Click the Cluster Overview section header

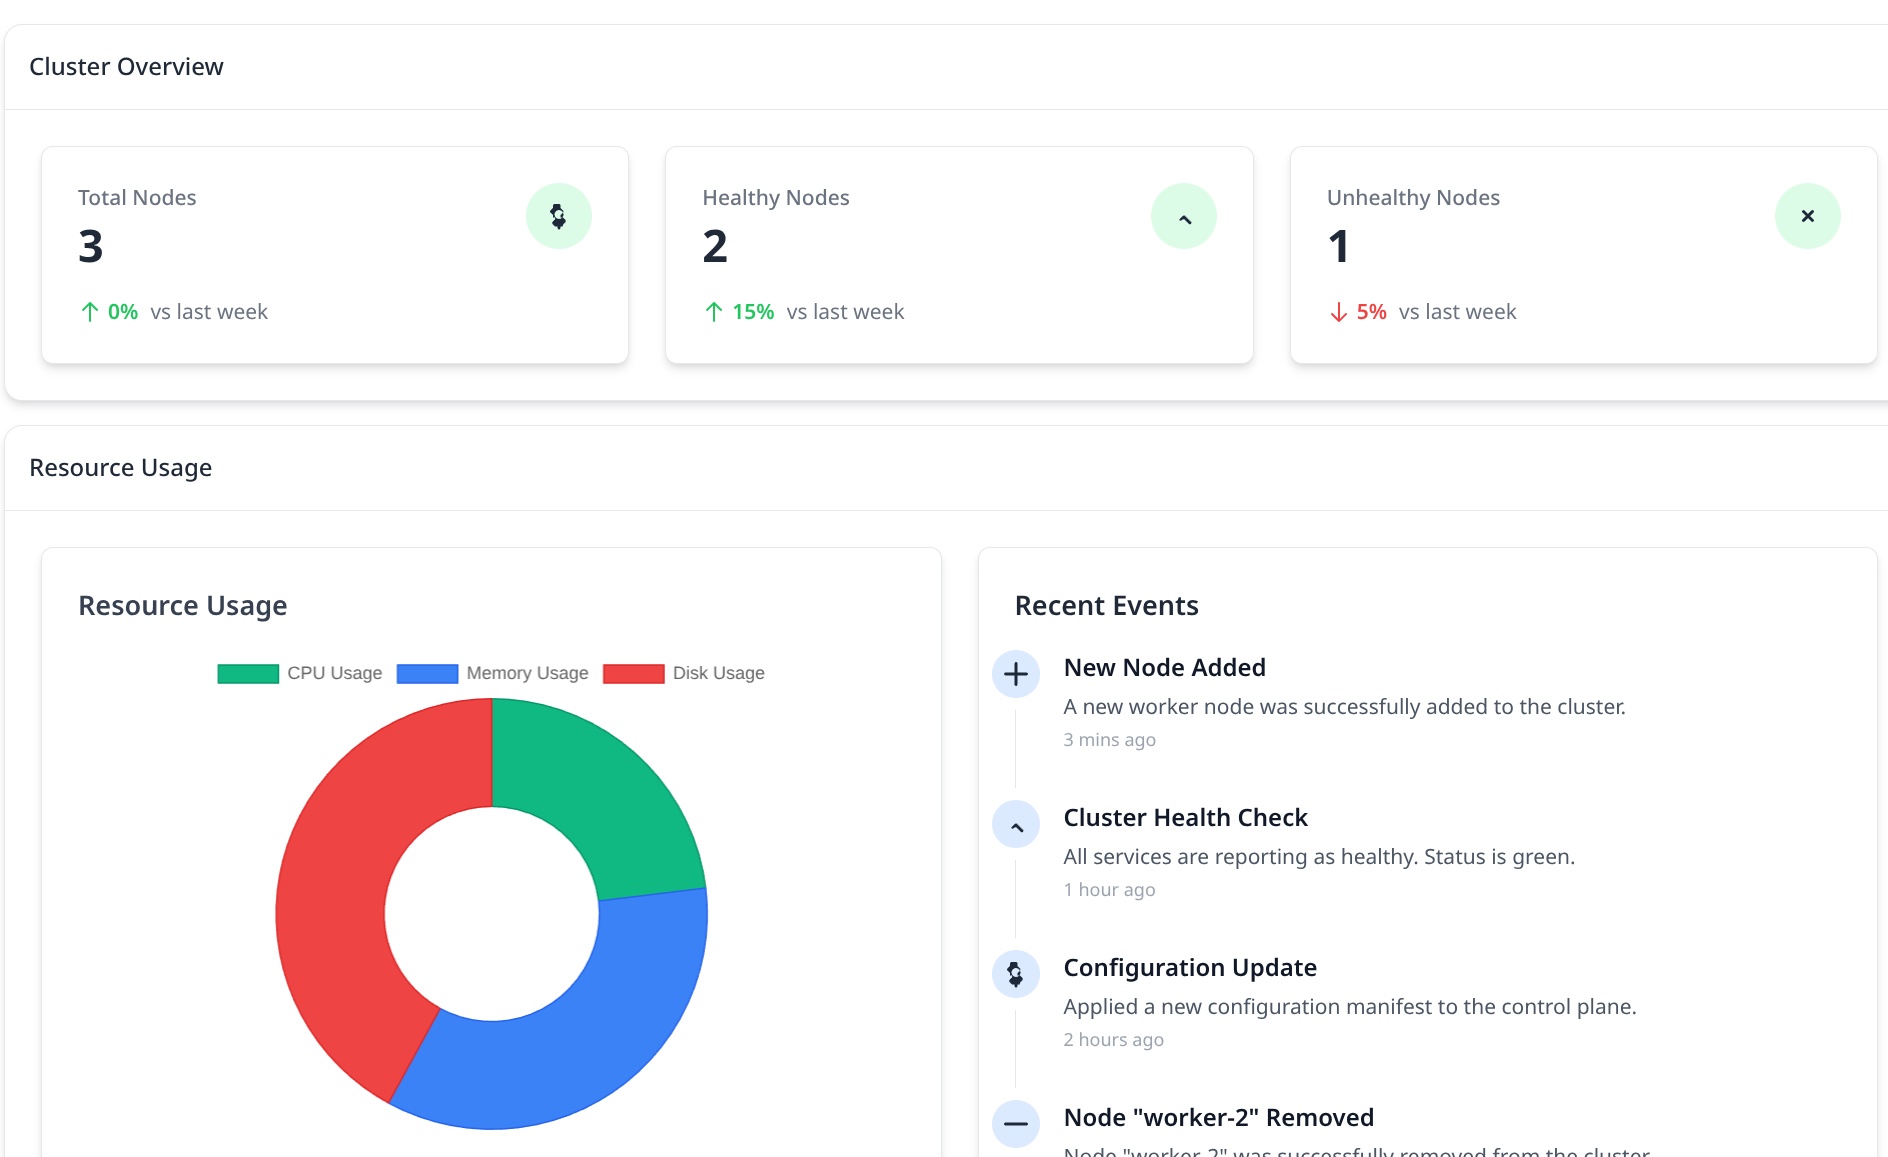(126, 67)
